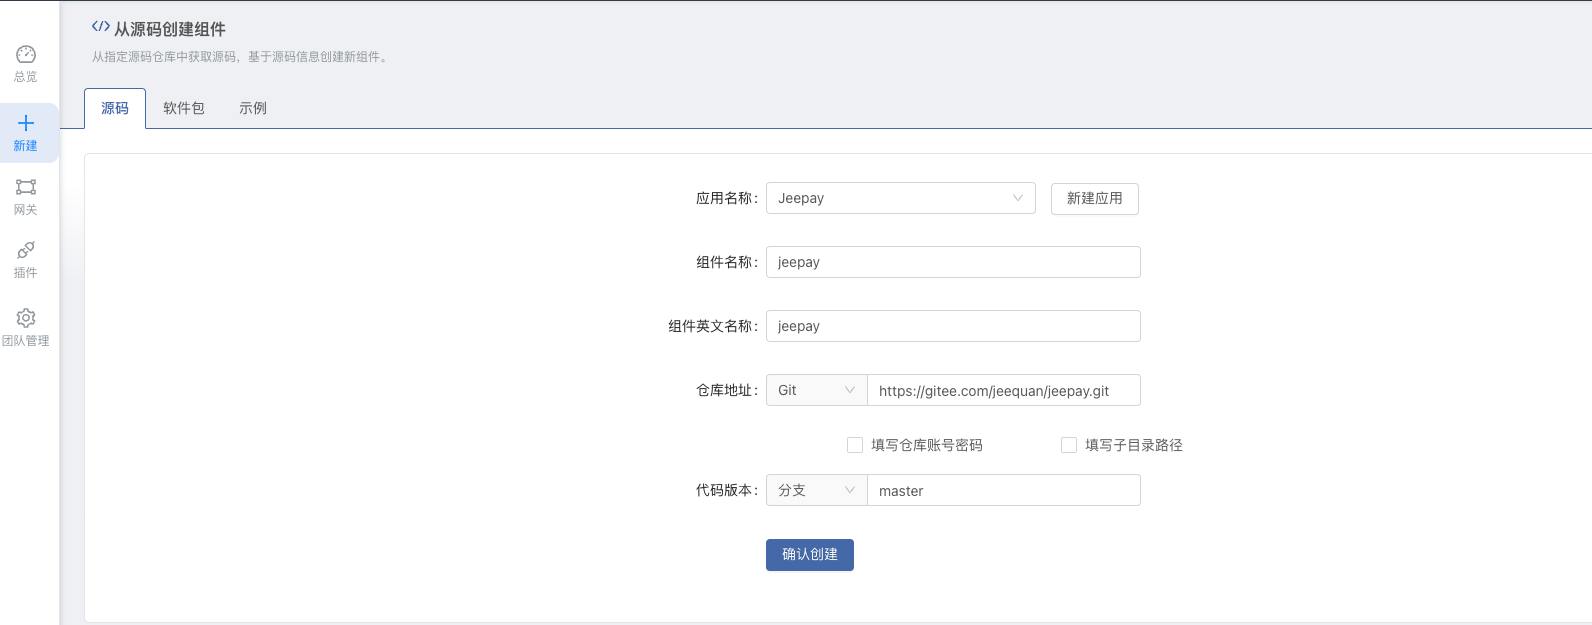This screenshot has width=1592, height=625.
Task: Check the 填写子目录路径 option
Action: [x=1069, y=445]
